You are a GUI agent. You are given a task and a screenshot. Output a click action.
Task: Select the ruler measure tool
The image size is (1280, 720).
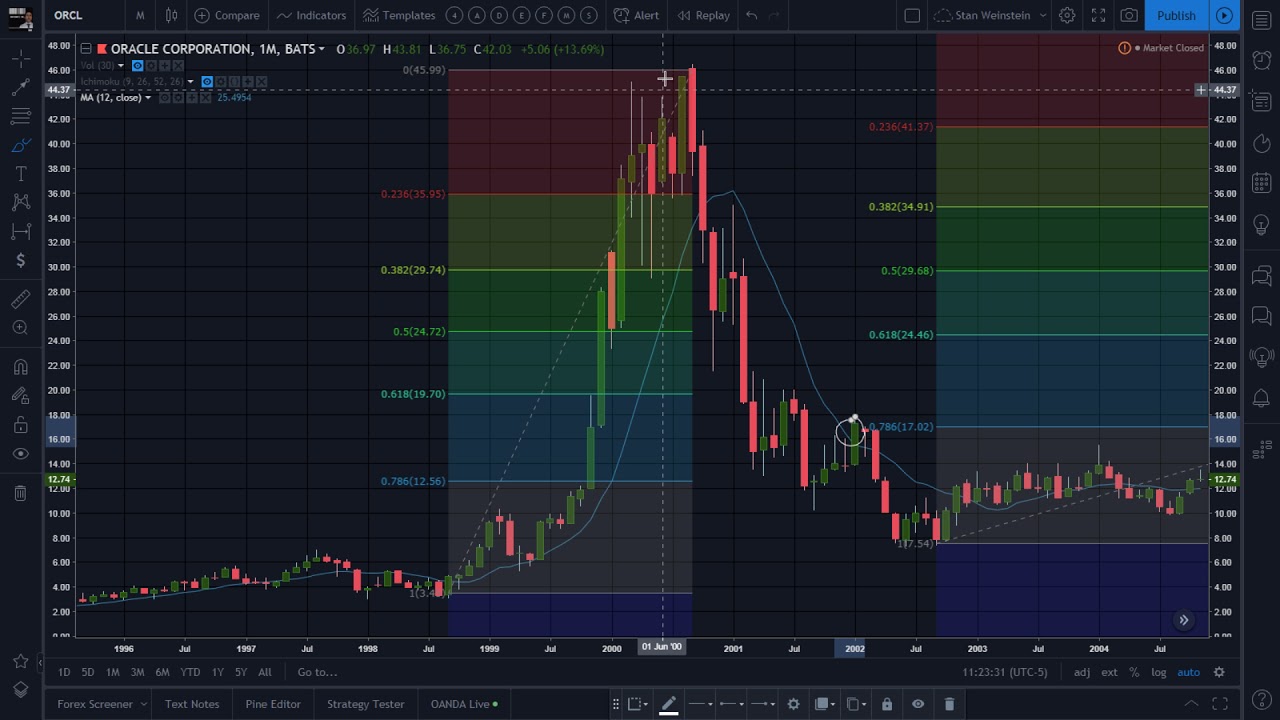[20, 299]
